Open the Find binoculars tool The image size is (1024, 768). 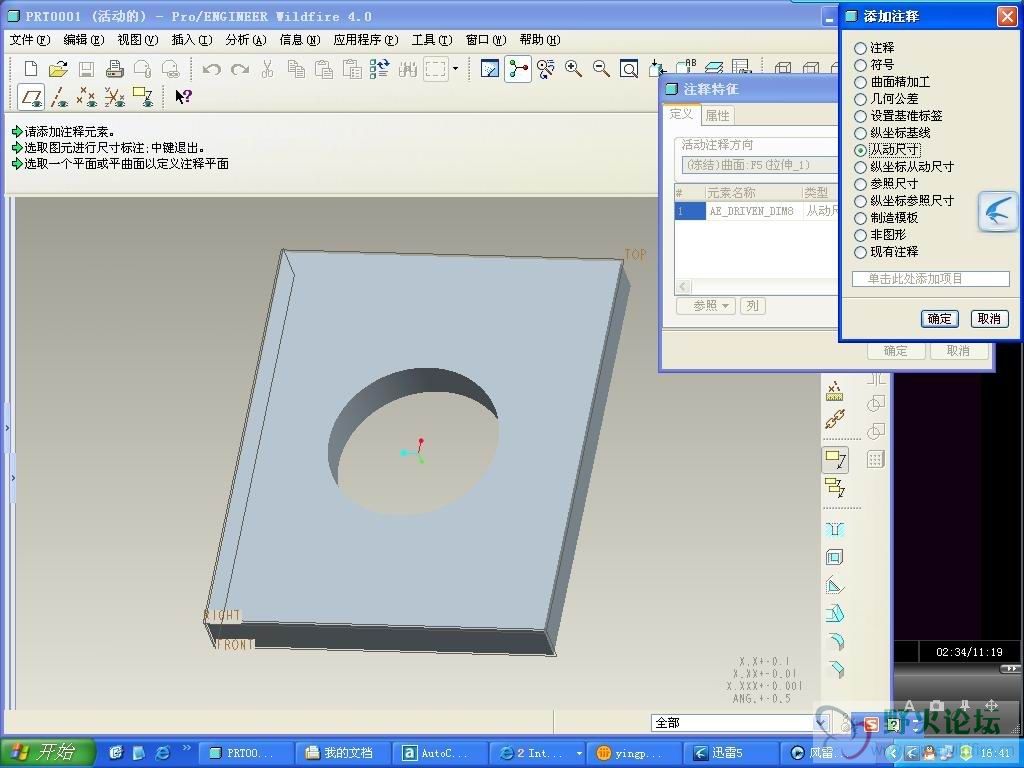click(408, 69)
